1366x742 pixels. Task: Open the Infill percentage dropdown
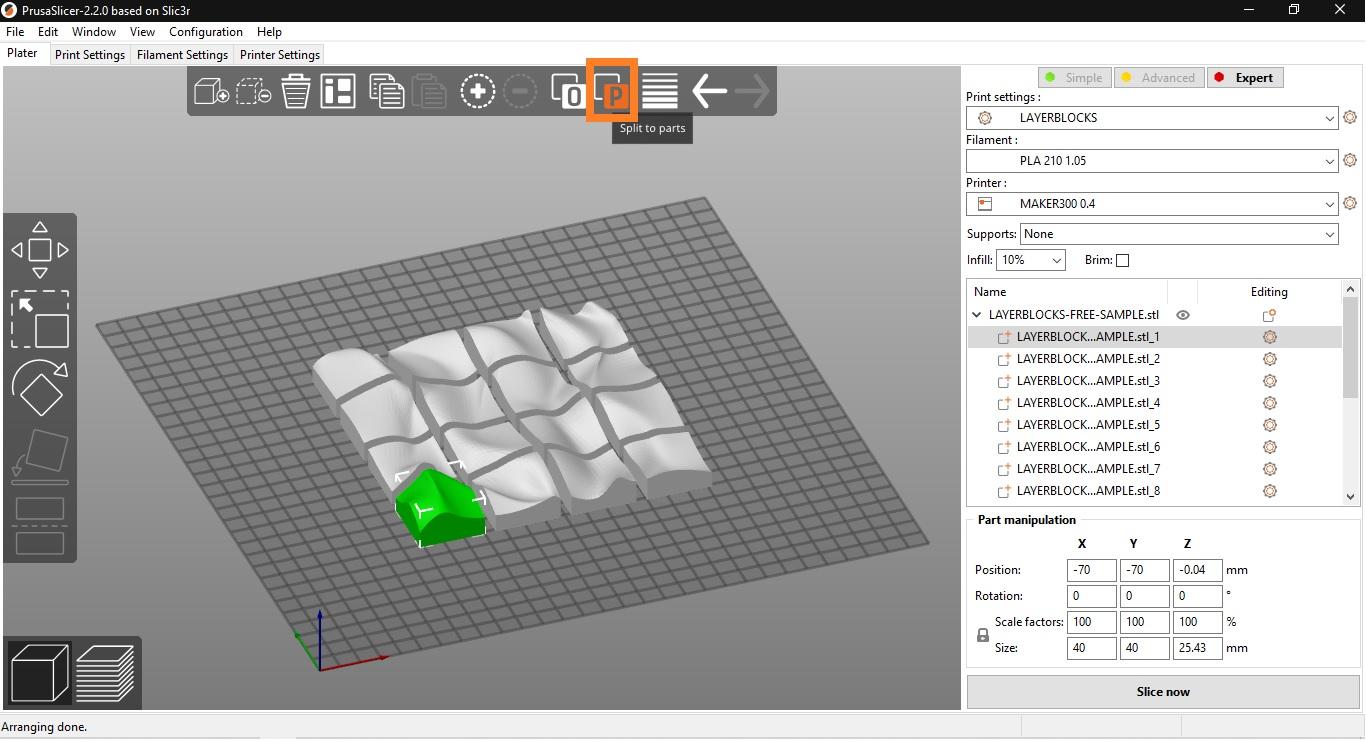point(1031,260)
